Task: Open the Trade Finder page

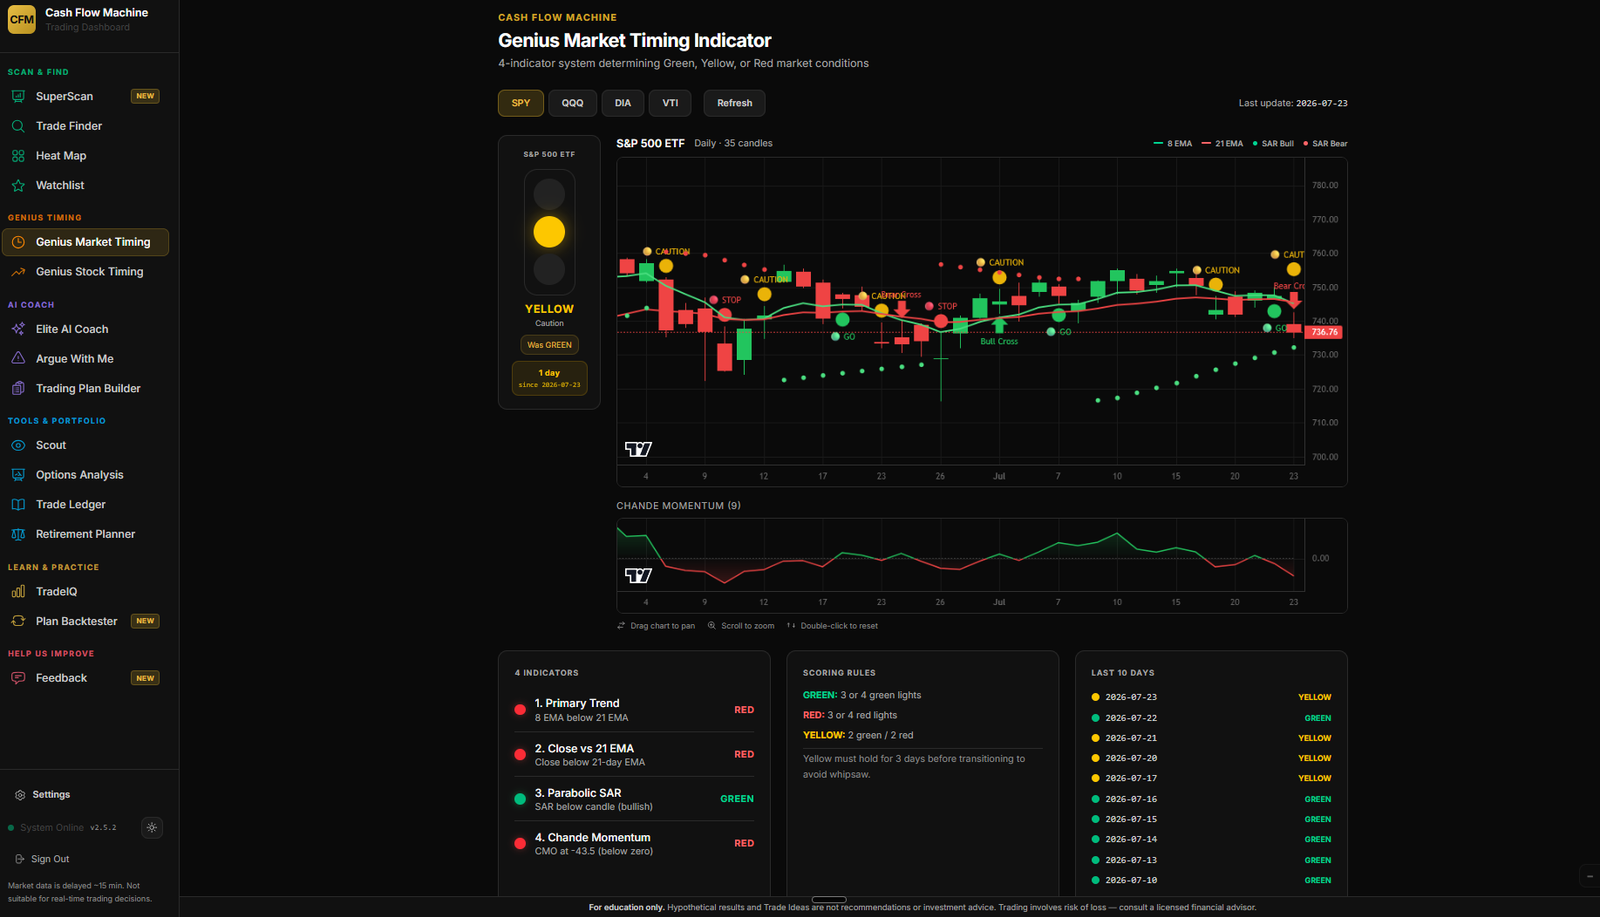Action: pyautogui.click(x=85, y=126)
